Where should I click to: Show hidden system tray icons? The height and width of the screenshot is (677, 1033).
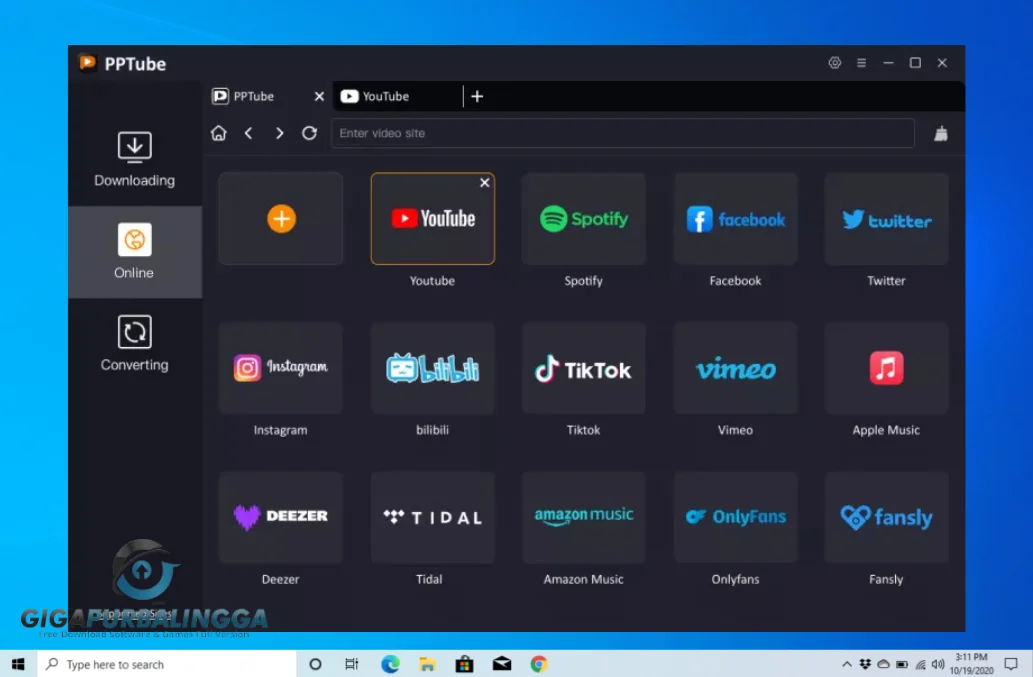[847, 664]
